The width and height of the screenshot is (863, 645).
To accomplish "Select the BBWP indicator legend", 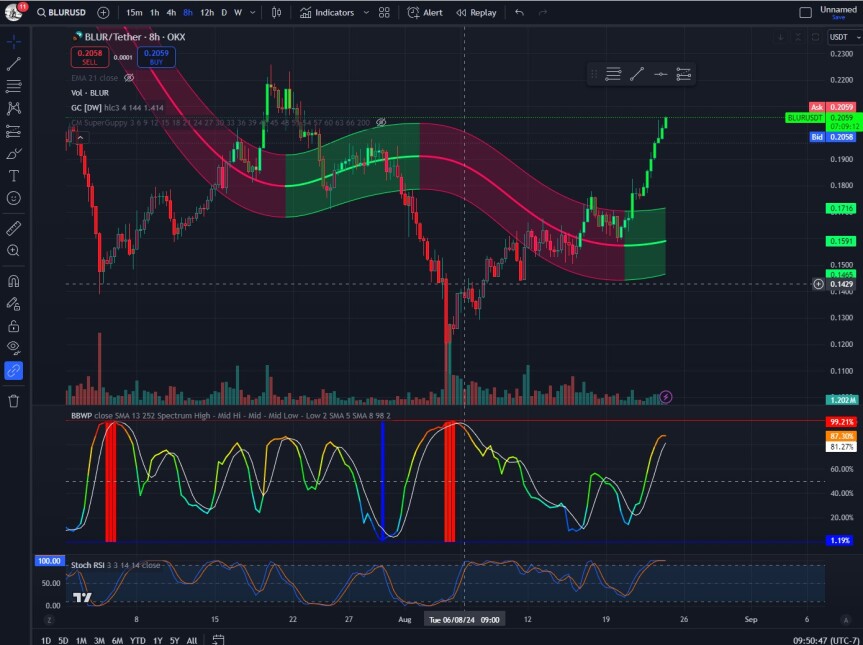I will (x=231, y=416).
